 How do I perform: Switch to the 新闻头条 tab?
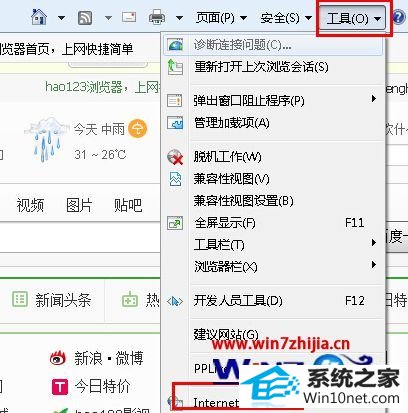tap(52, 300)
